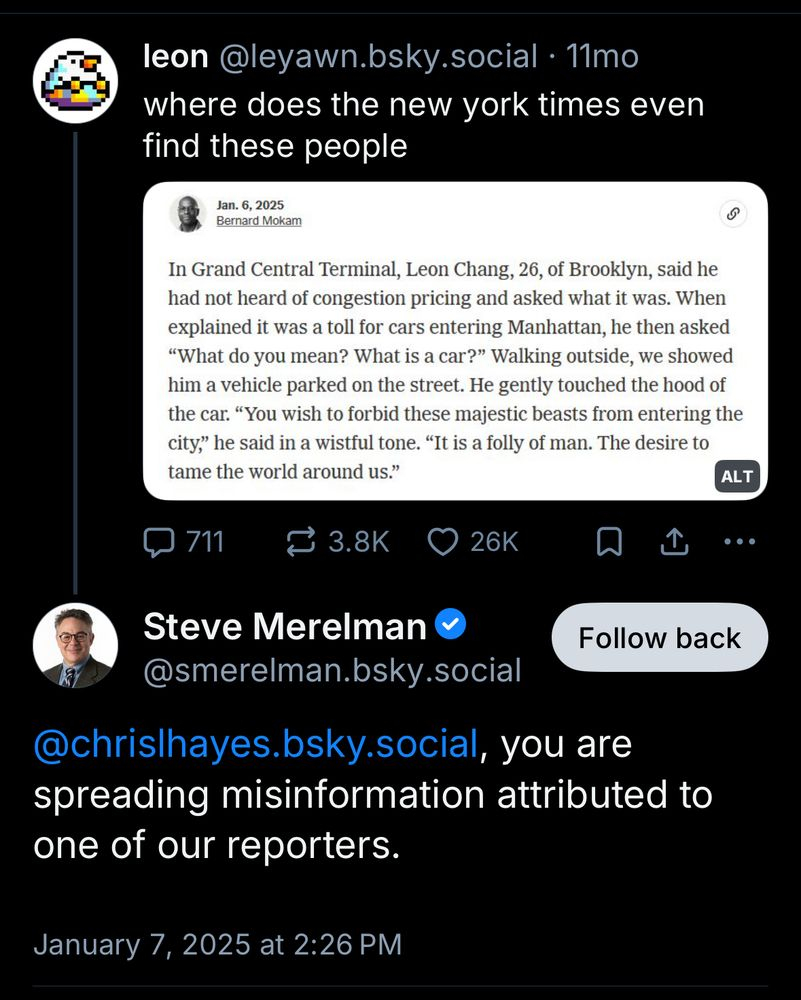Repost leon's post via the repost icon
801x1000 pixels.
pos(300,542)
